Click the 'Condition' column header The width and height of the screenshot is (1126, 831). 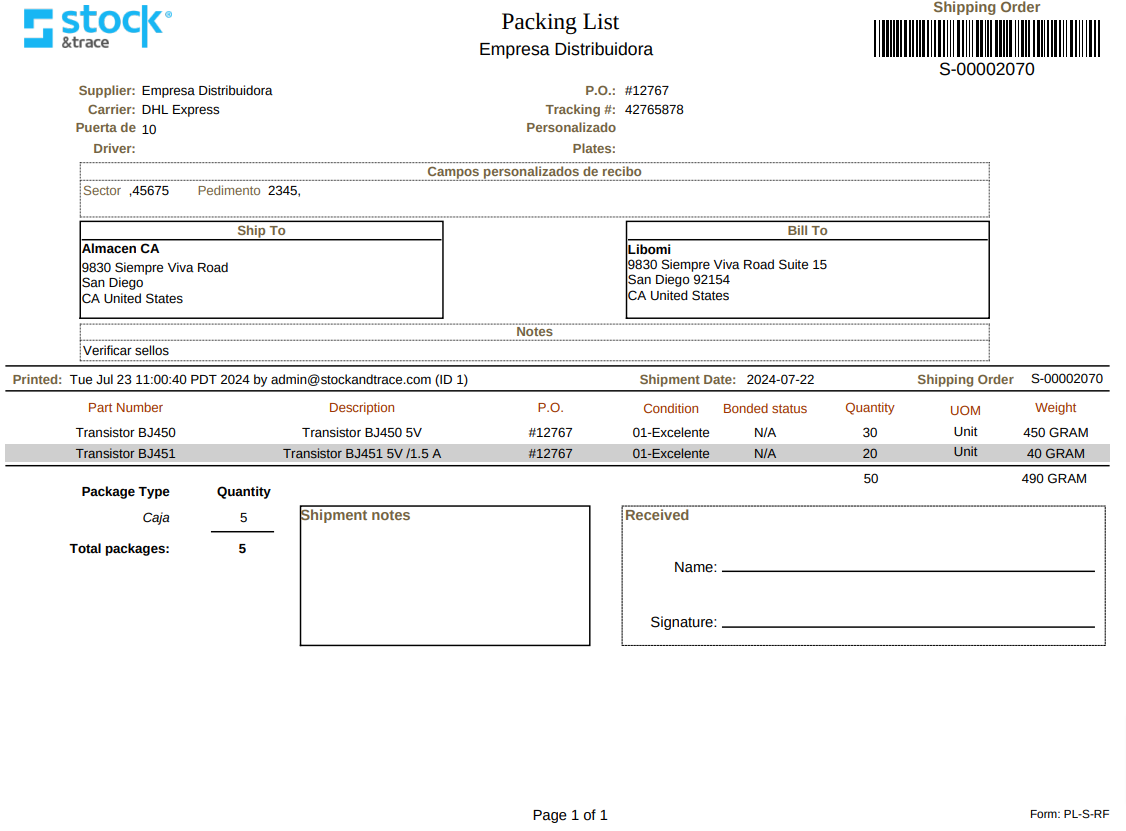pyautogui.click(x=671, y=409)
